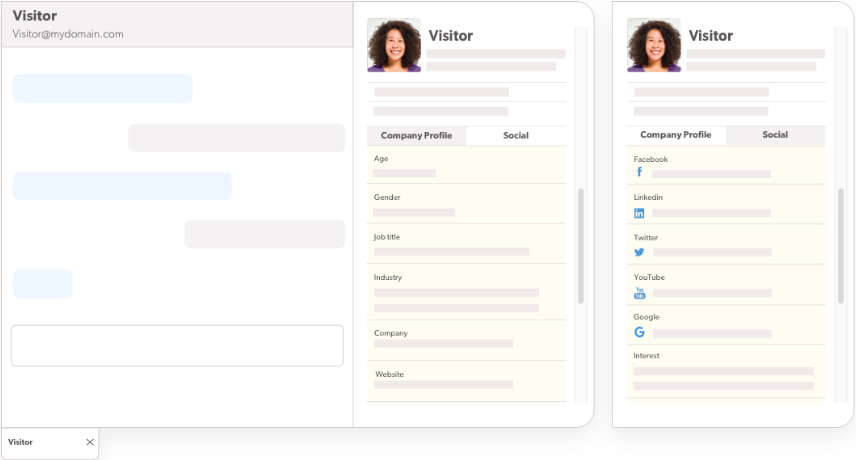Click the LinkedIn icon in the Social panel
Screen dimensions: 856x460
point(639,213)
